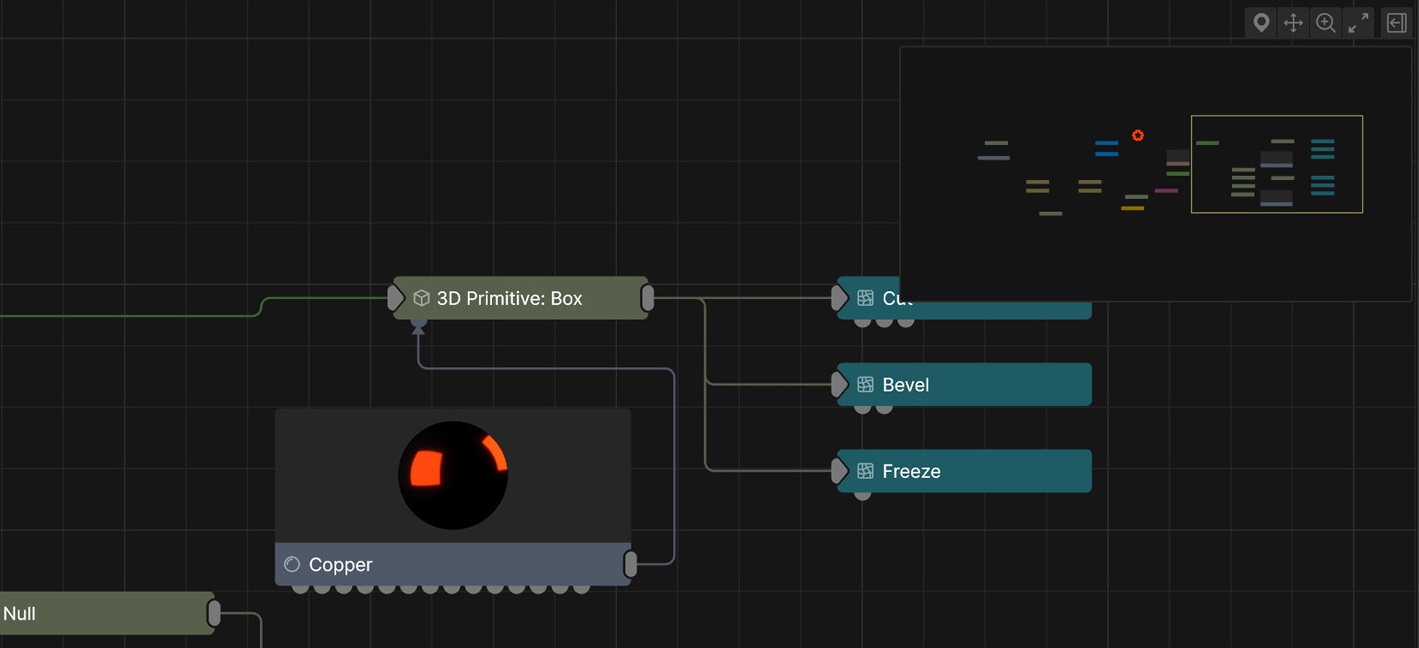Click the cube icon on 3D Primitive: Box node

point(420,297)
